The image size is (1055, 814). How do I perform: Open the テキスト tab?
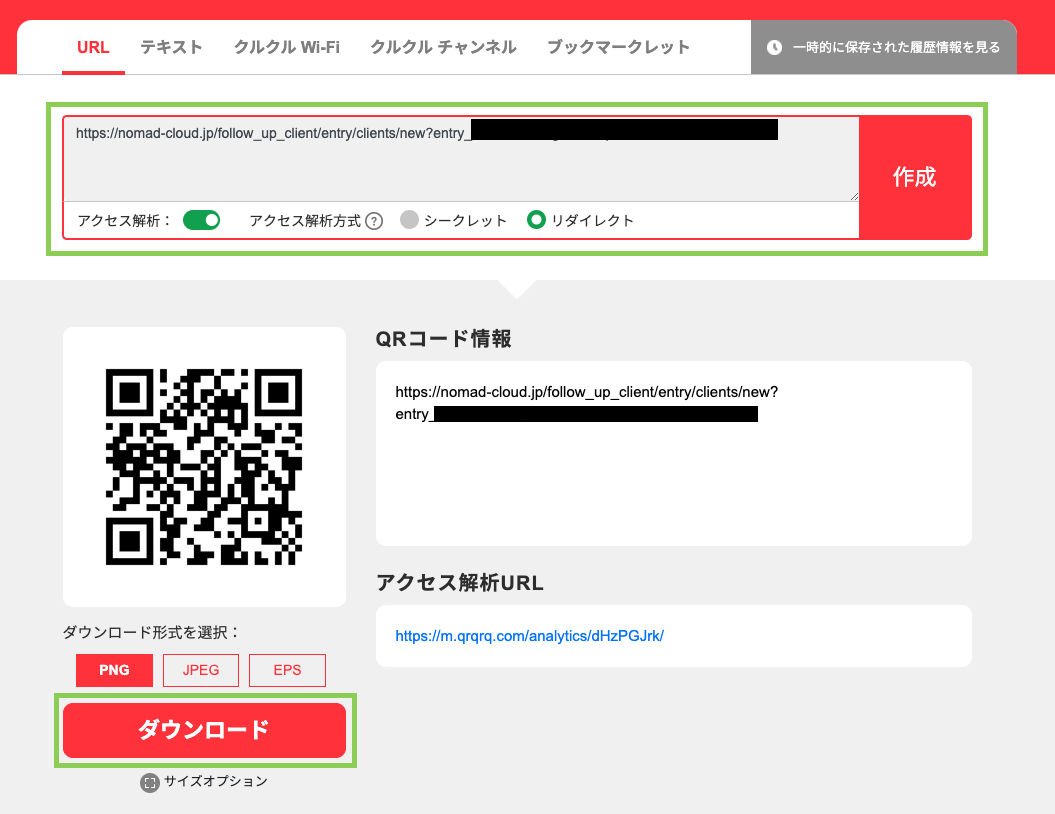[171, 47]
